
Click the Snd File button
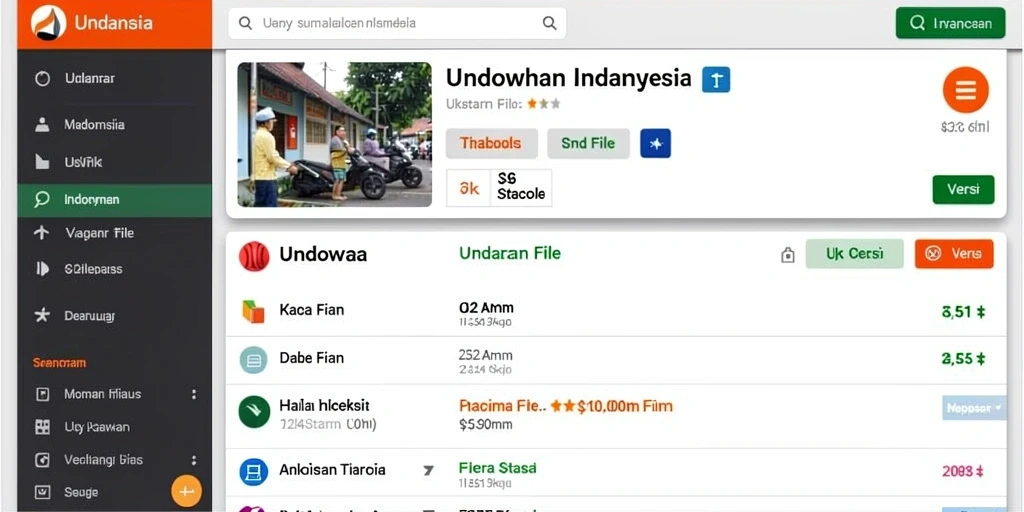coord(588,144)
